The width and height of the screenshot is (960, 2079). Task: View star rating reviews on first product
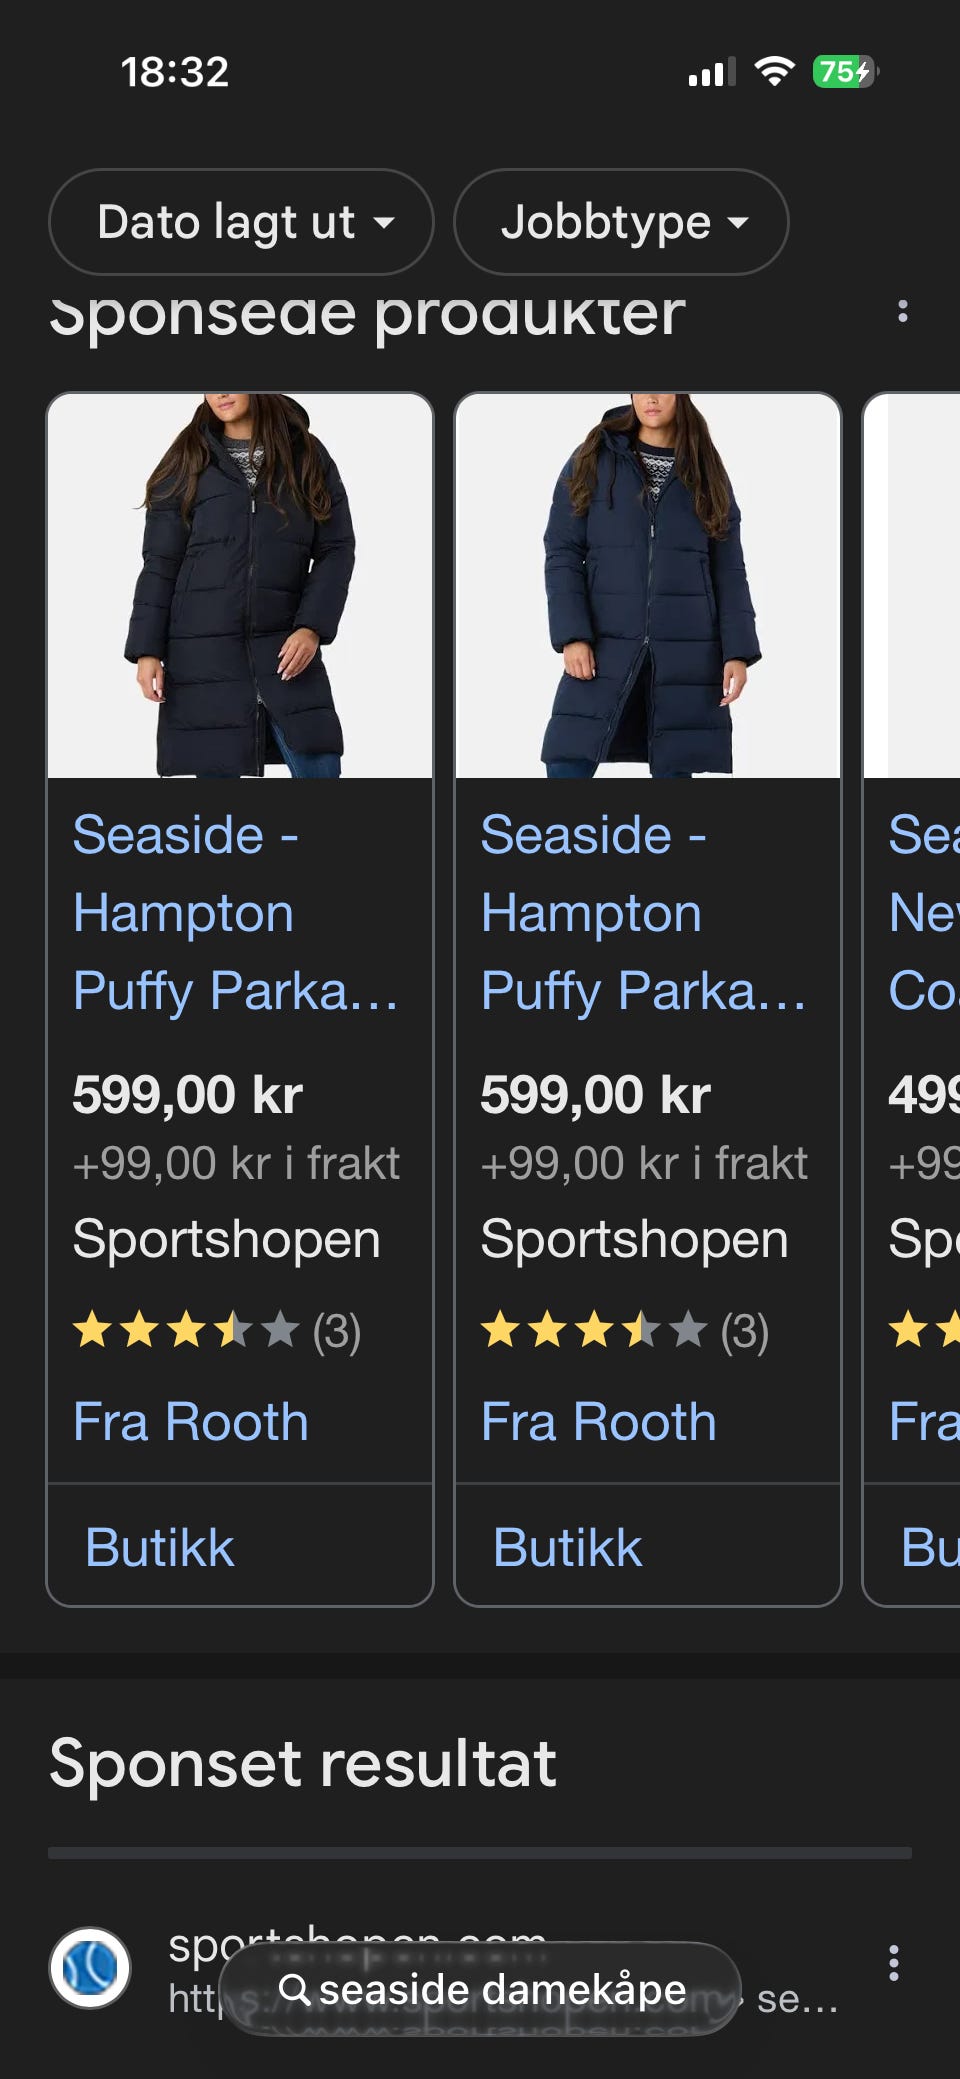(216, 1331)
